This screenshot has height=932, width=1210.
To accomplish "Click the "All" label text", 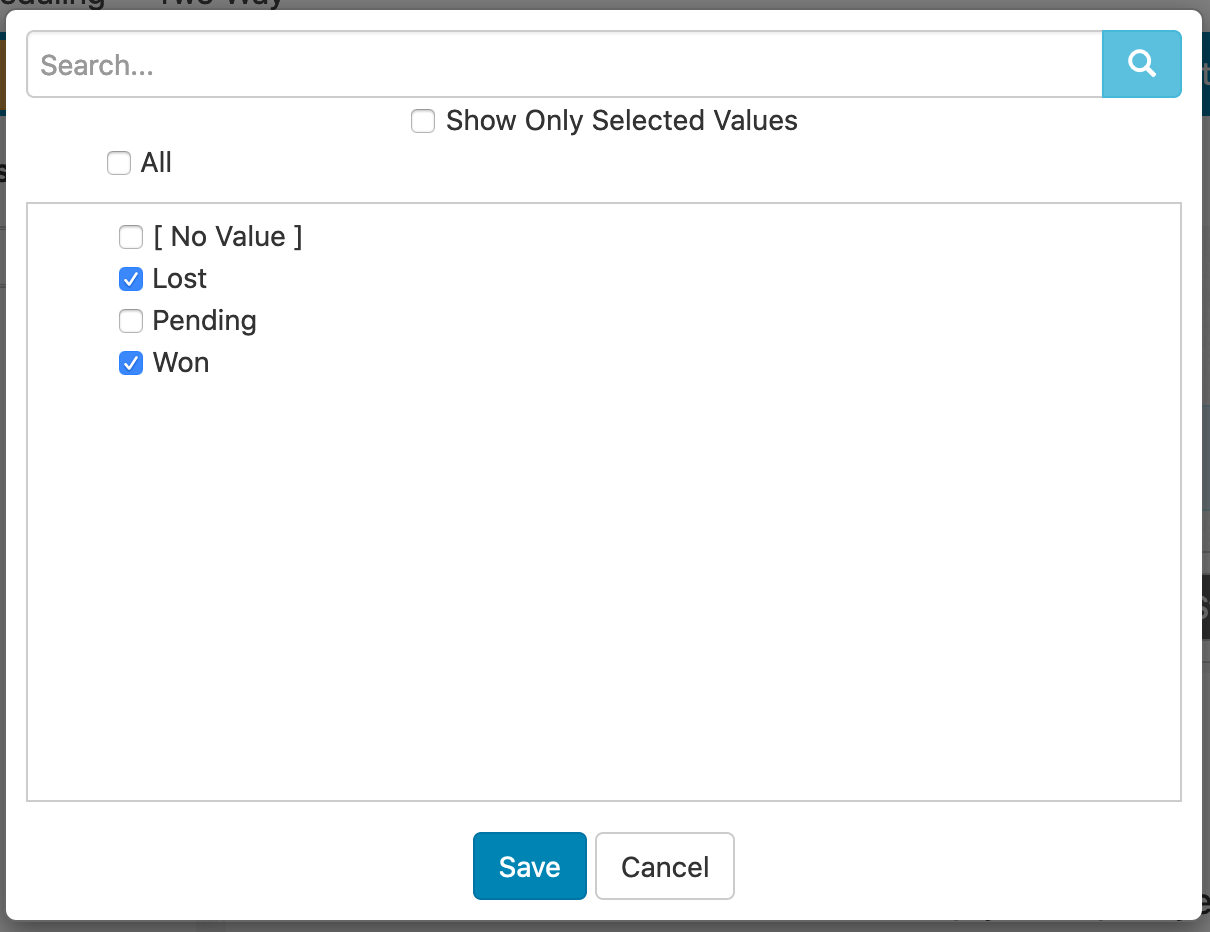I will [156, 163].
